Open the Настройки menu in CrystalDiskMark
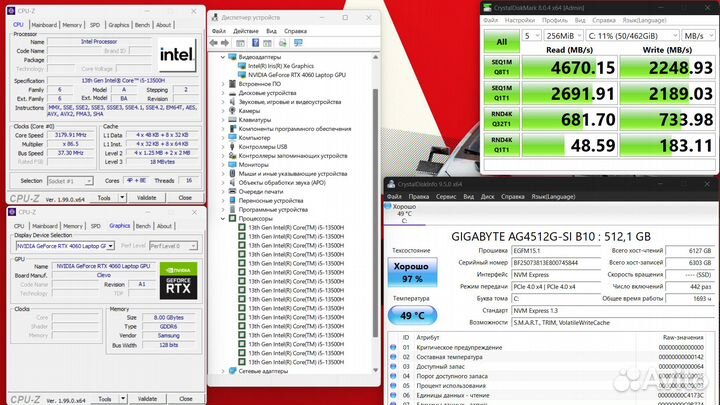720x405 pixels. (x=520, y=20)
